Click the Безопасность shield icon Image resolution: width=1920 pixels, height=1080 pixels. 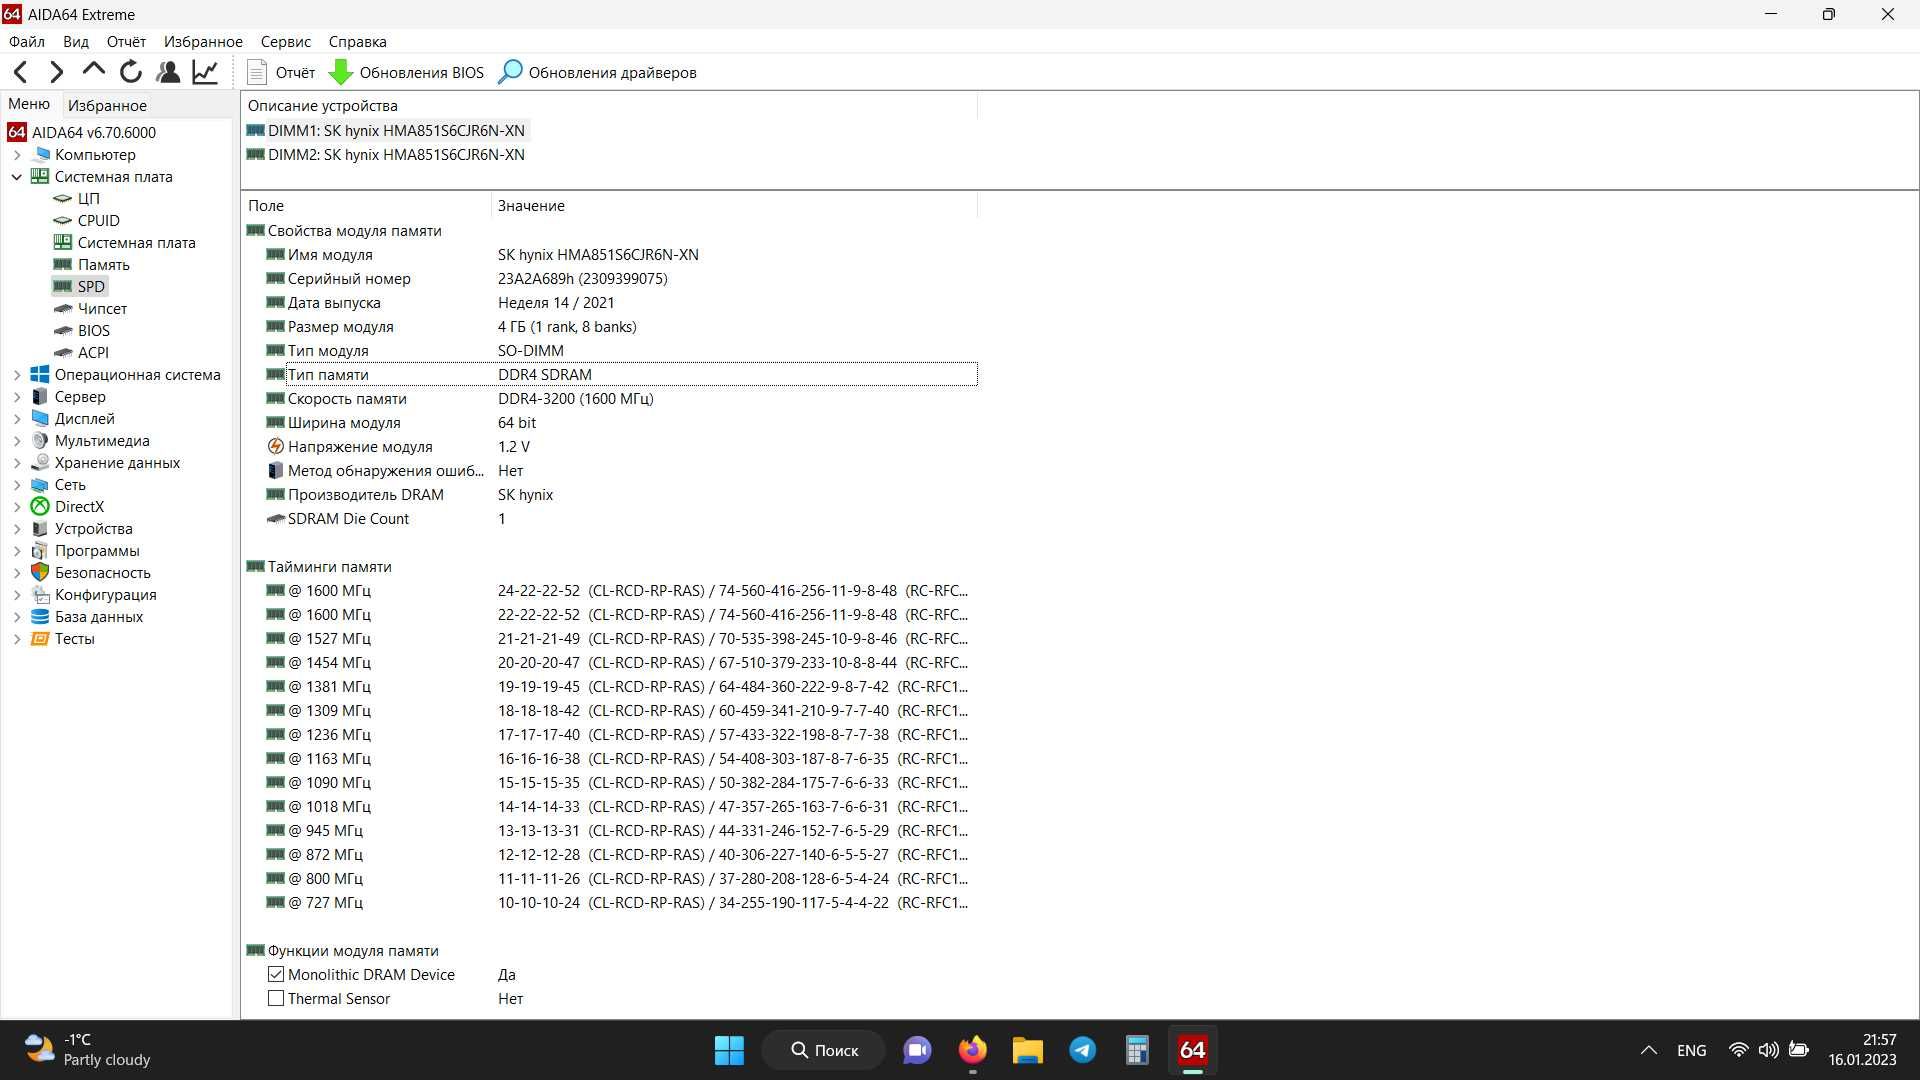(x=40, y=573)
